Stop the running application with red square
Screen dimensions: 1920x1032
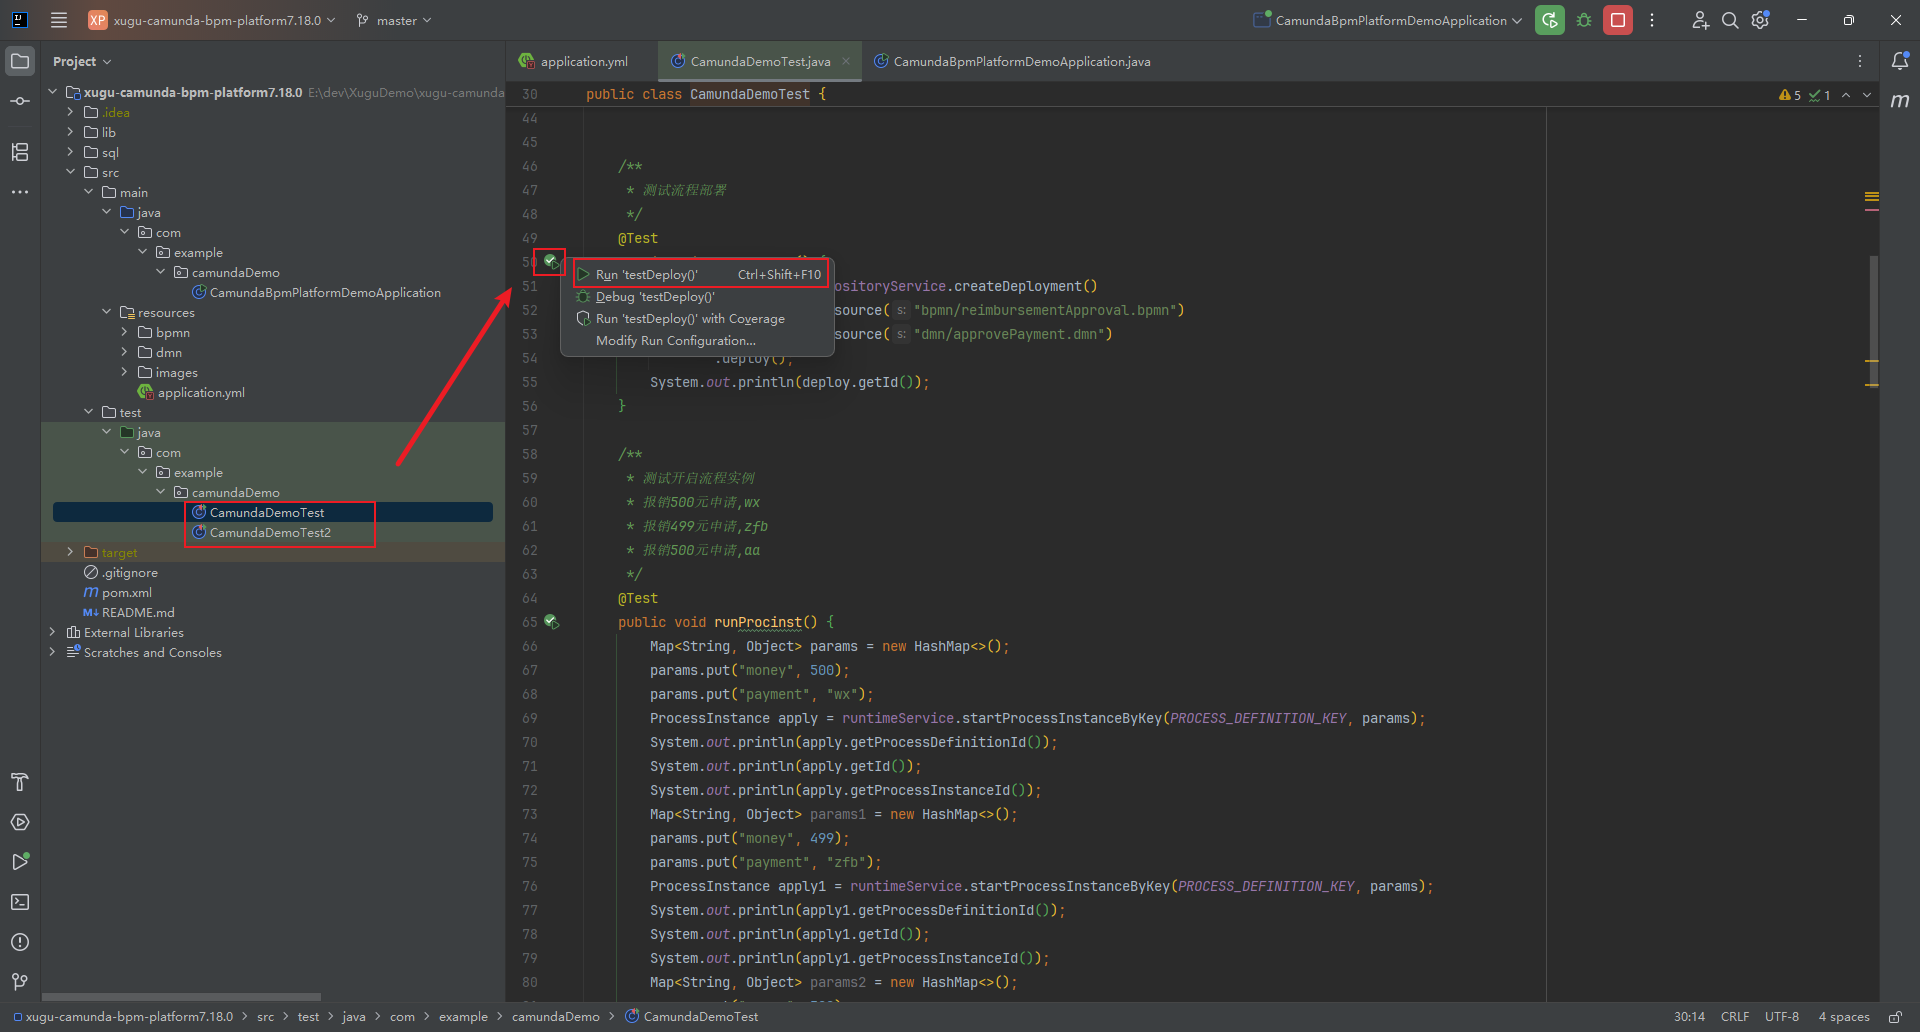click(x=1617, y=20)
